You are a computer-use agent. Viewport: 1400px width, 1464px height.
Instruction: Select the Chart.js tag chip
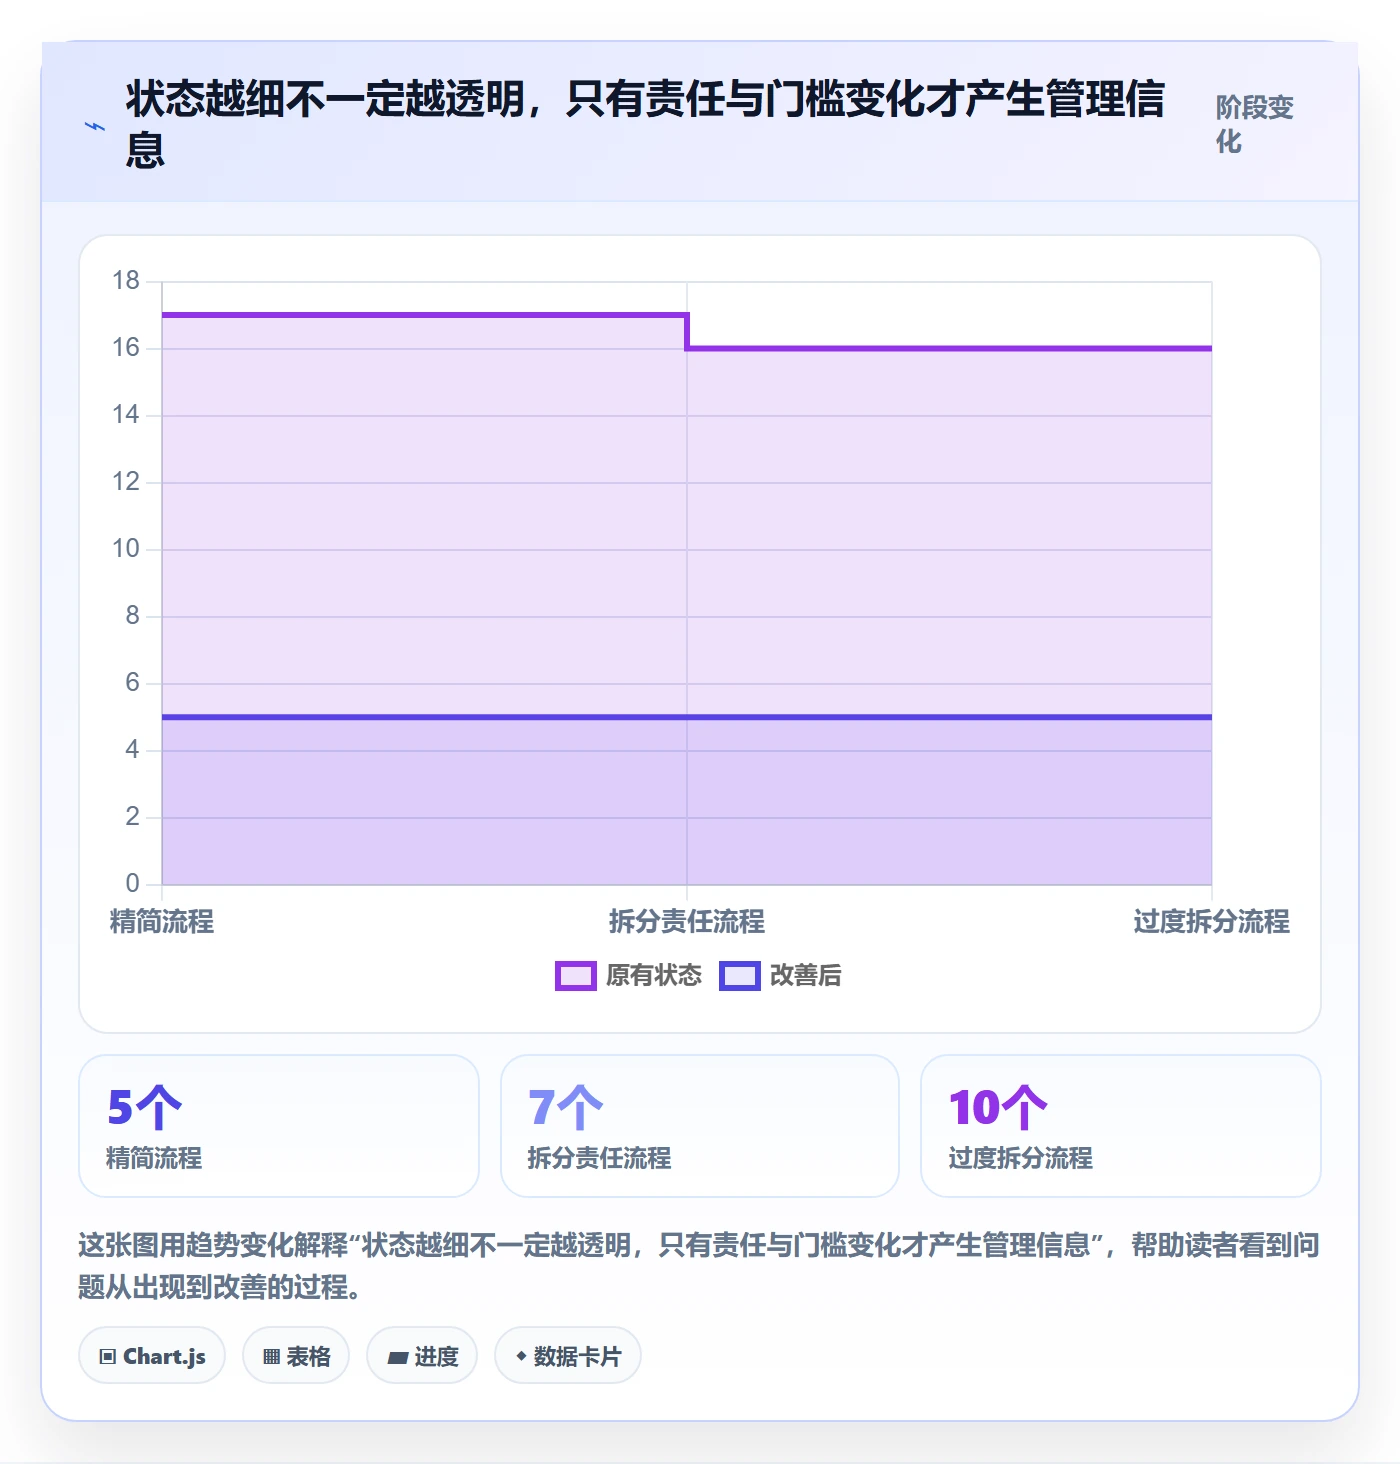[x=152, y=1356]
